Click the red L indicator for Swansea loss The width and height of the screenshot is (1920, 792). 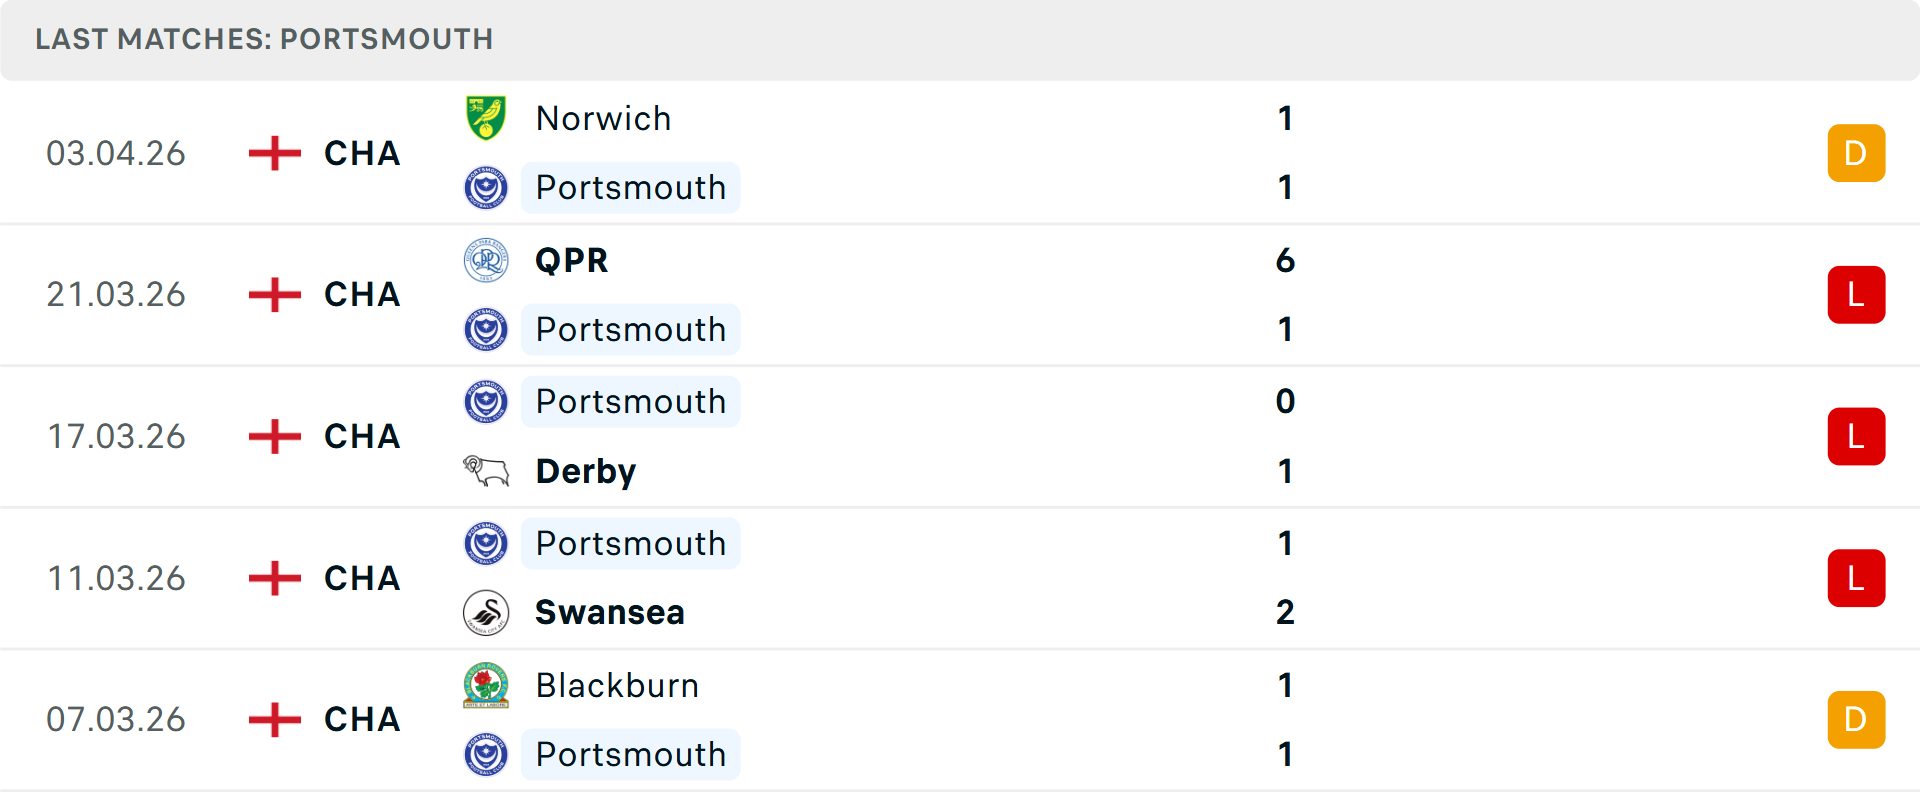click(1856, 578)
